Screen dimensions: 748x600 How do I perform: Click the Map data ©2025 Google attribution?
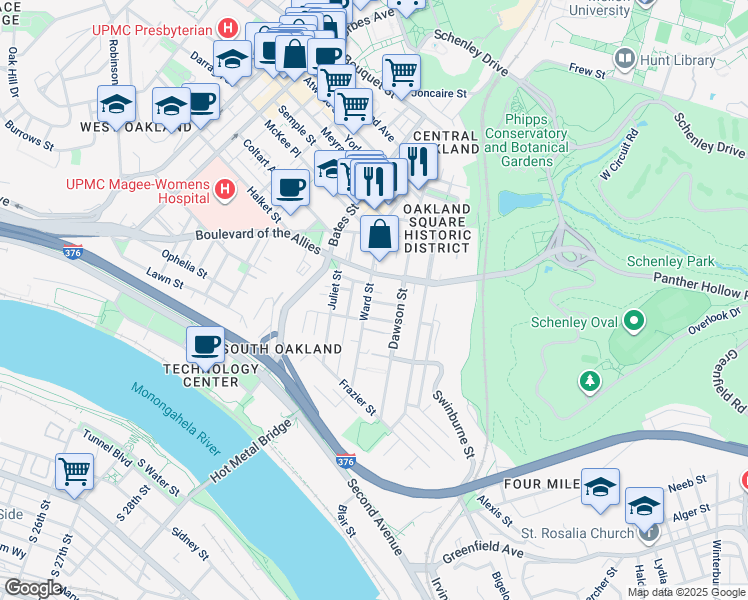click(686, 592)
